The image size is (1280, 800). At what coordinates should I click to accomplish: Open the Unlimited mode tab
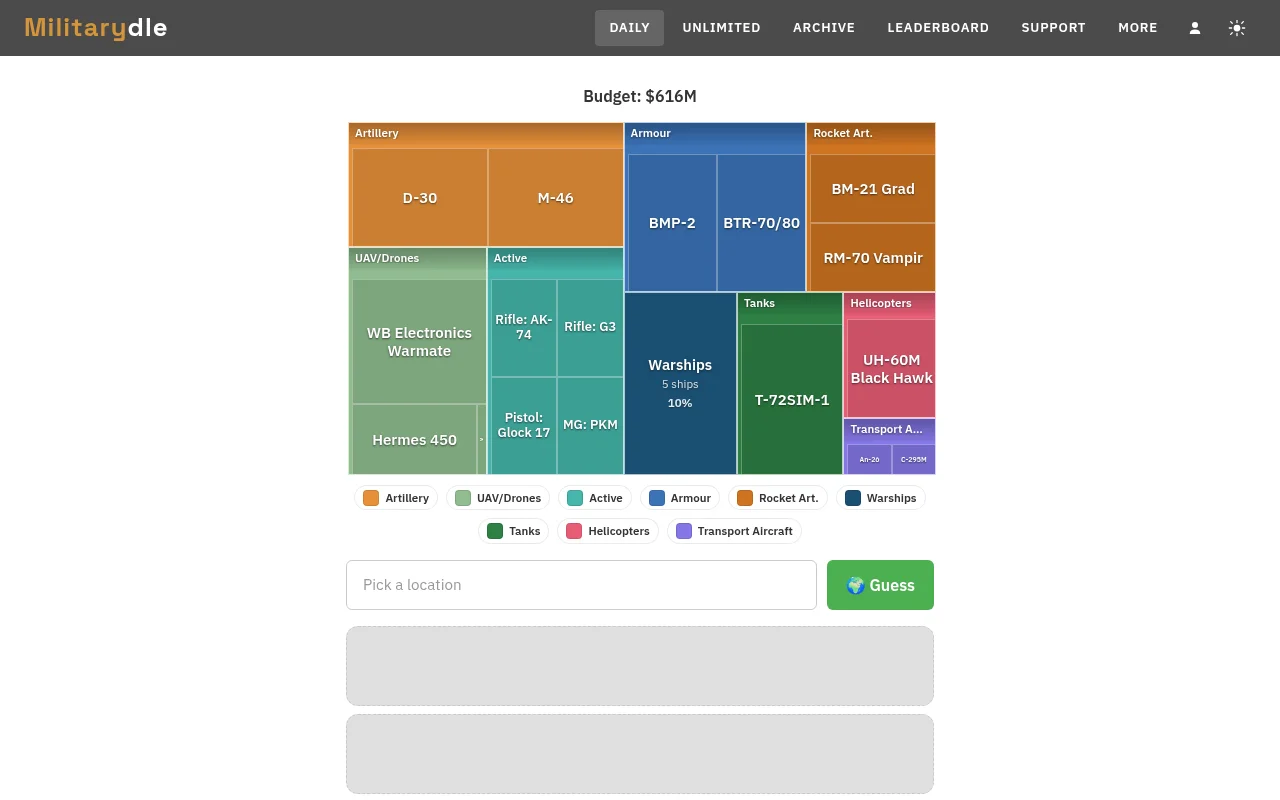pos(721,28)
